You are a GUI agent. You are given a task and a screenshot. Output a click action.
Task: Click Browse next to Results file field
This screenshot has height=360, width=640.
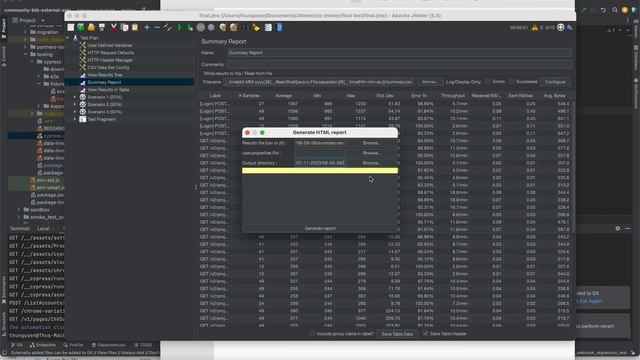[x=371, y=143]
